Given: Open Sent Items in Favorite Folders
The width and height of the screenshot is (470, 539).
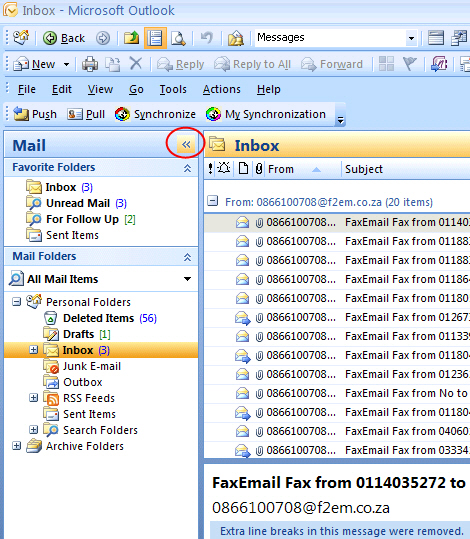Looking at the screenshot, I should point(62,235).
